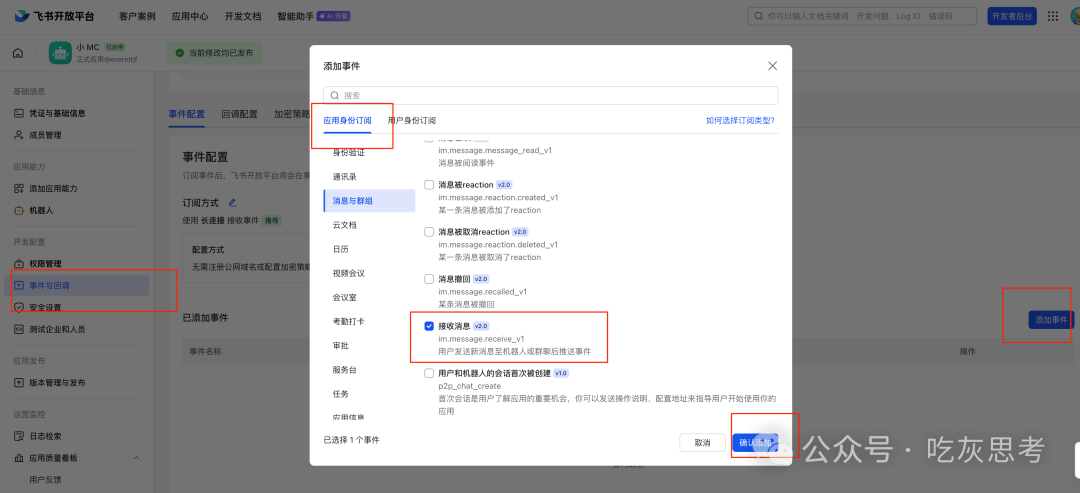Click the 开发者后台 button

pyautogui.click(x=1012, y=16)
